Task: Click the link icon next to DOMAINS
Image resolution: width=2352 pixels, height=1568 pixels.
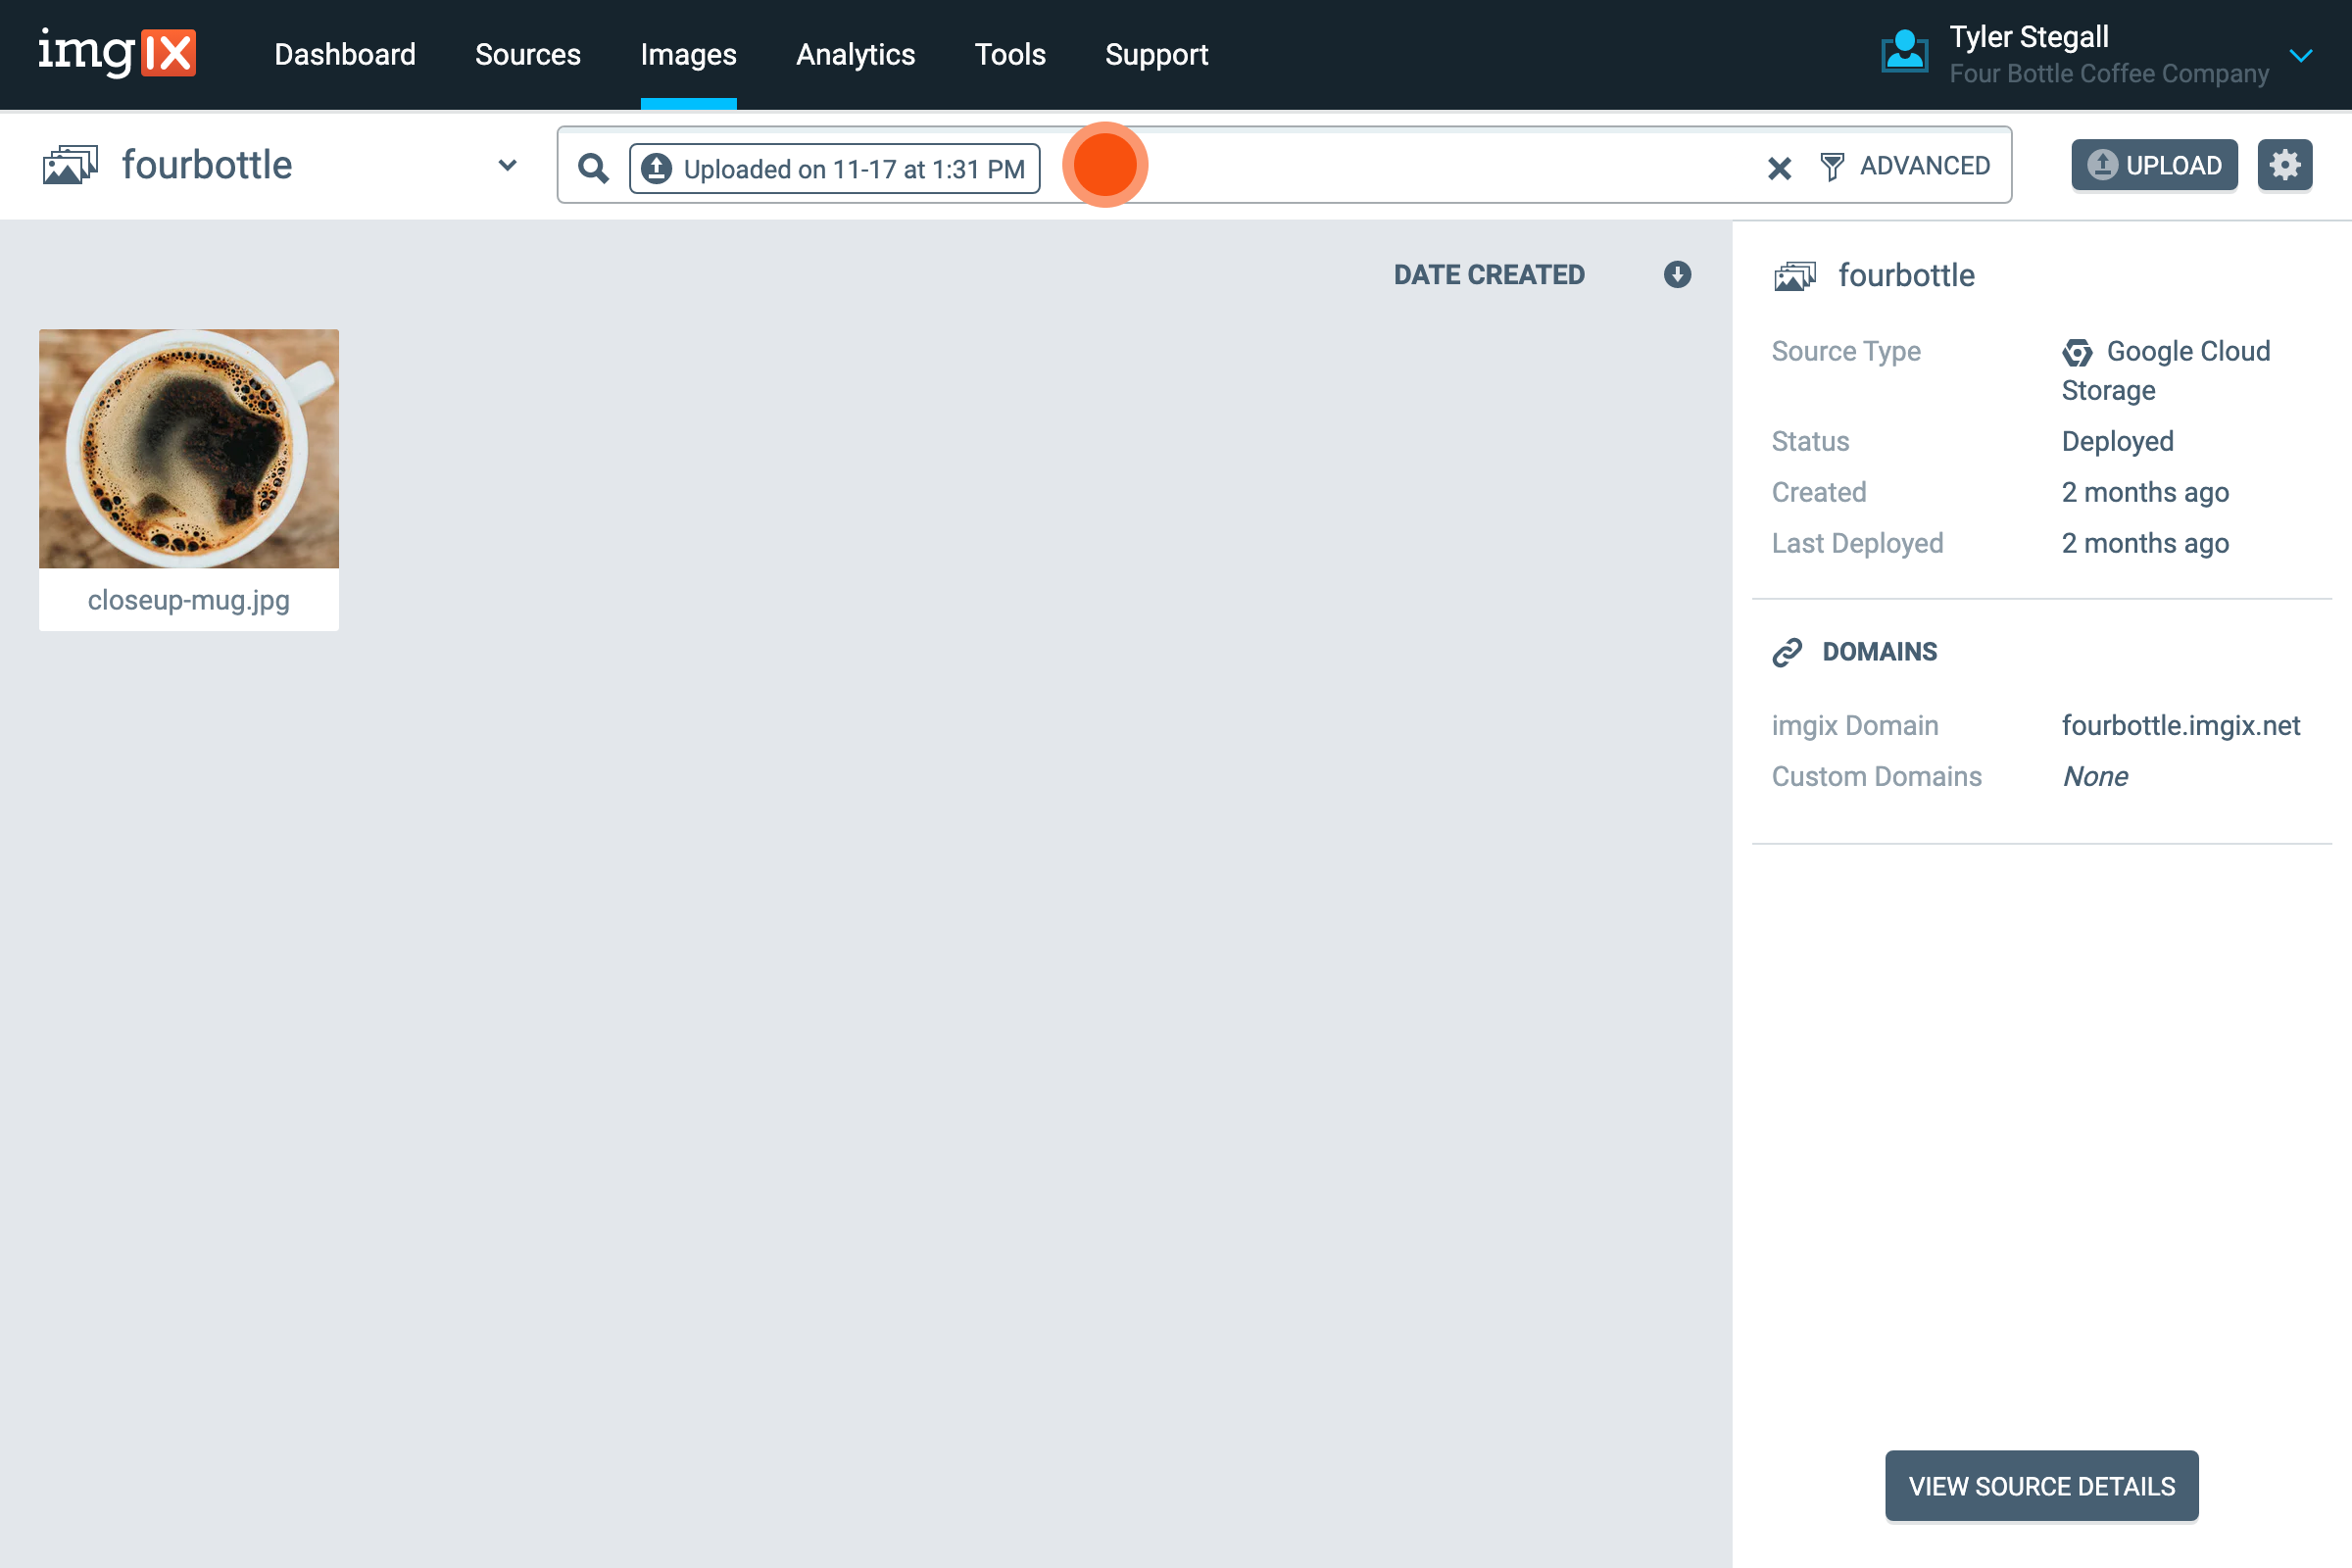Action: click(1789, 651)
